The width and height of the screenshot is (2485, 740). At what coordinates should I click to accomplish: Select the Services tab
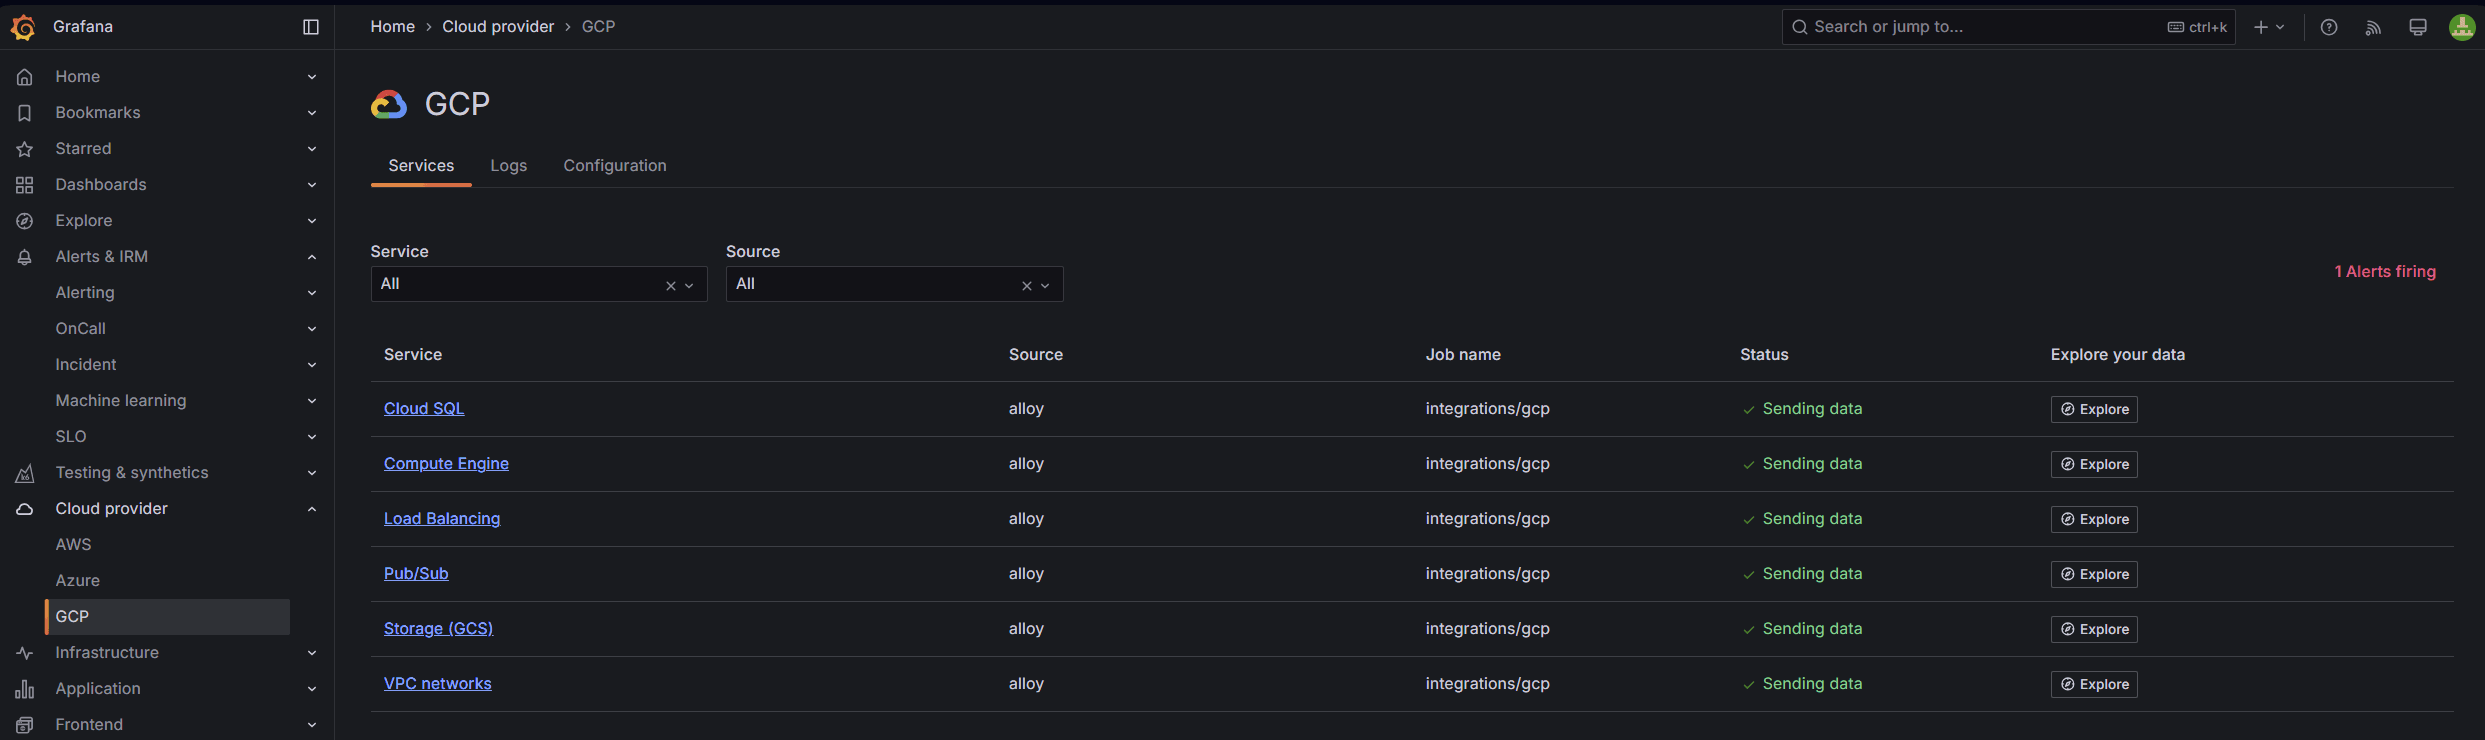coord(421,166)
